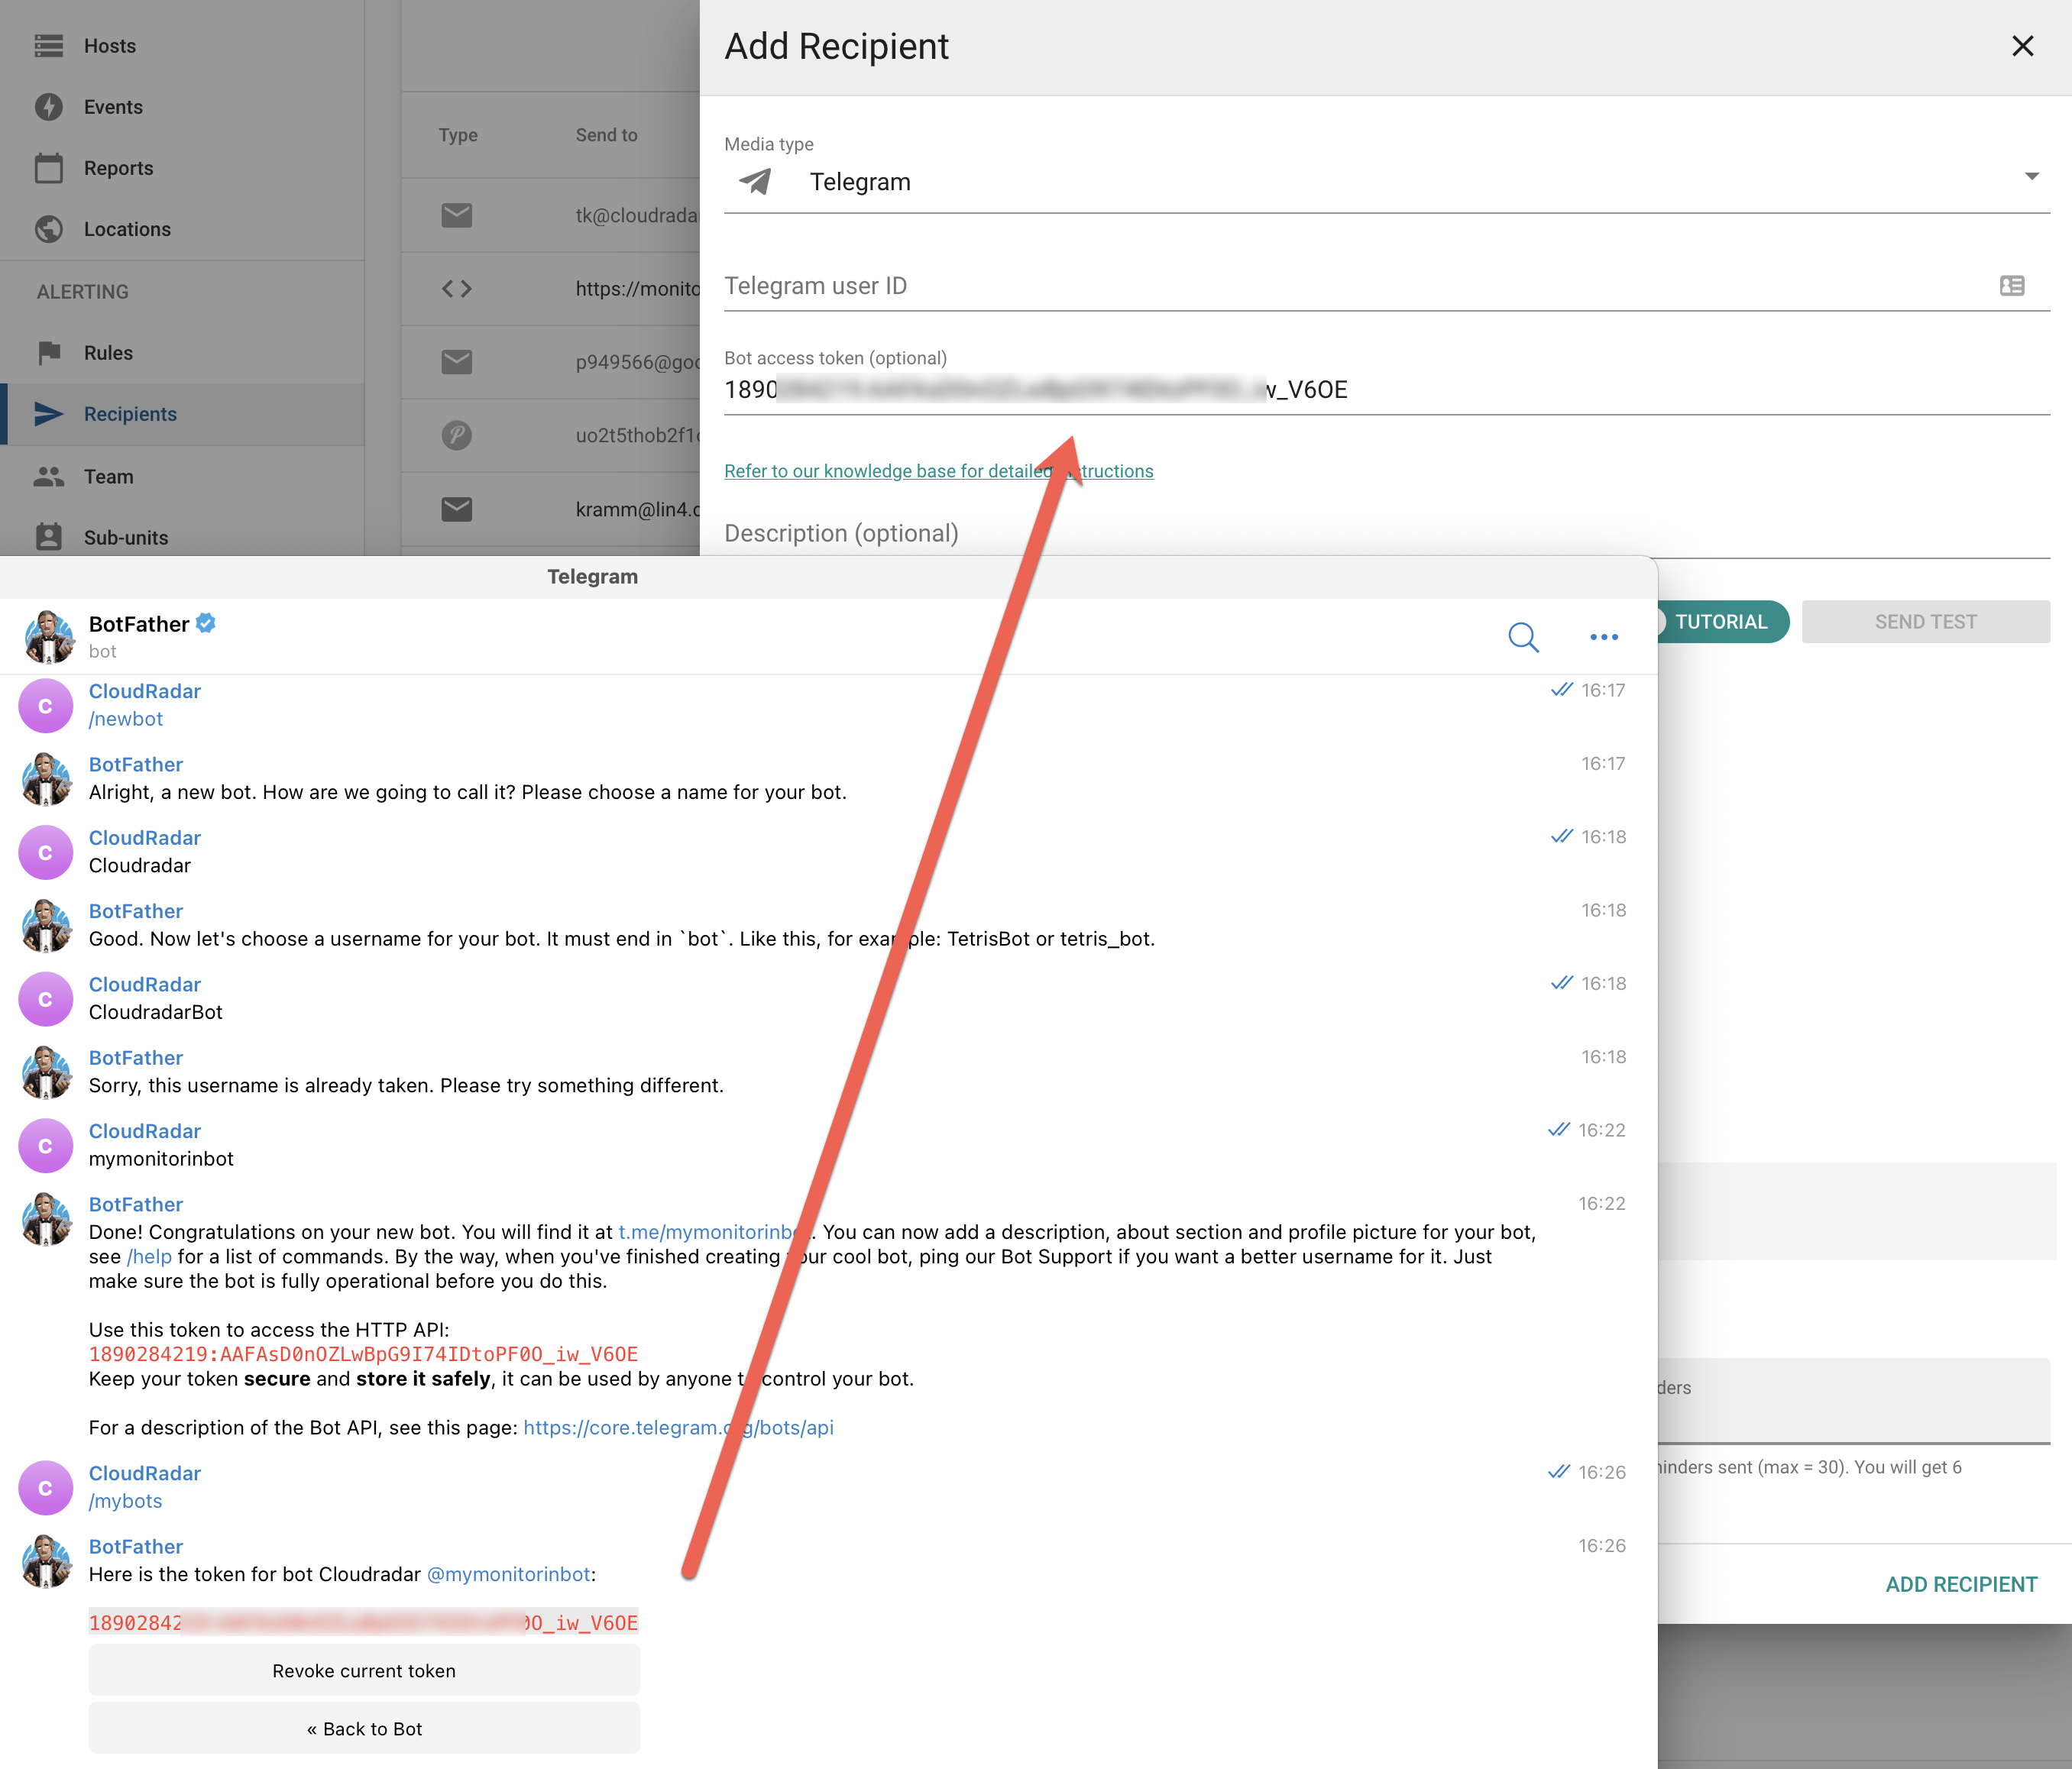Image resolution: width=2072 pixels, height=1769 pixels.
Task: Click the @mymonitorinbot mention
Action: [508, 1574]
